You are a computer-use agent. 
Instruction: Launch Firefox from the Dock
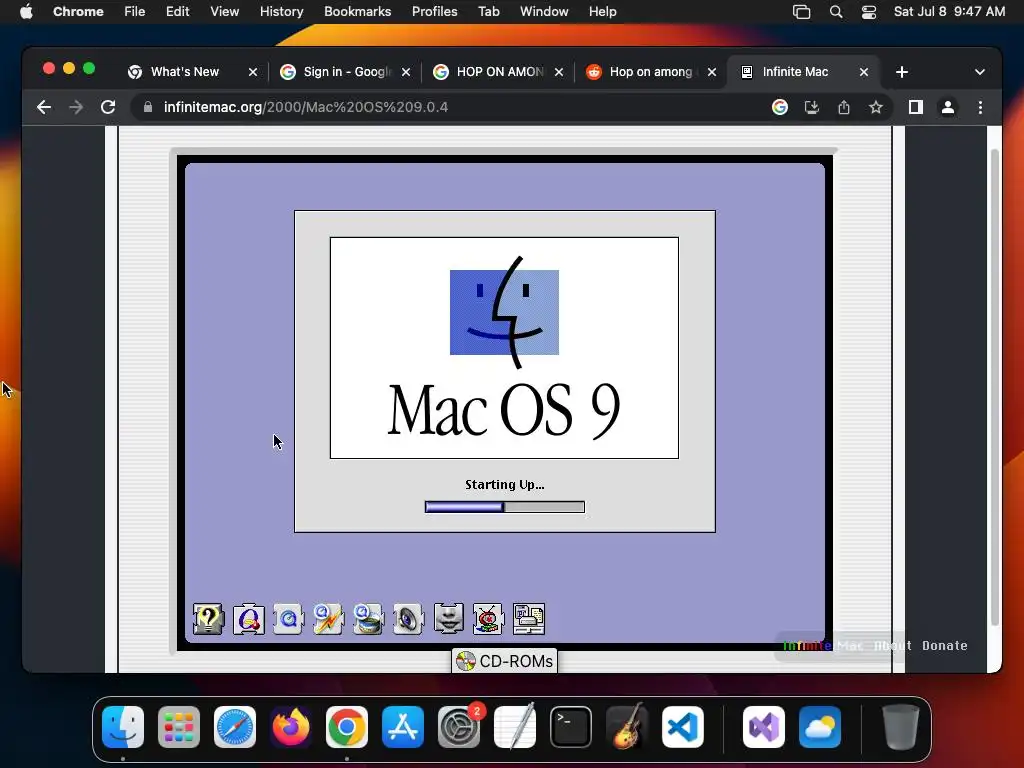(291, 726)
